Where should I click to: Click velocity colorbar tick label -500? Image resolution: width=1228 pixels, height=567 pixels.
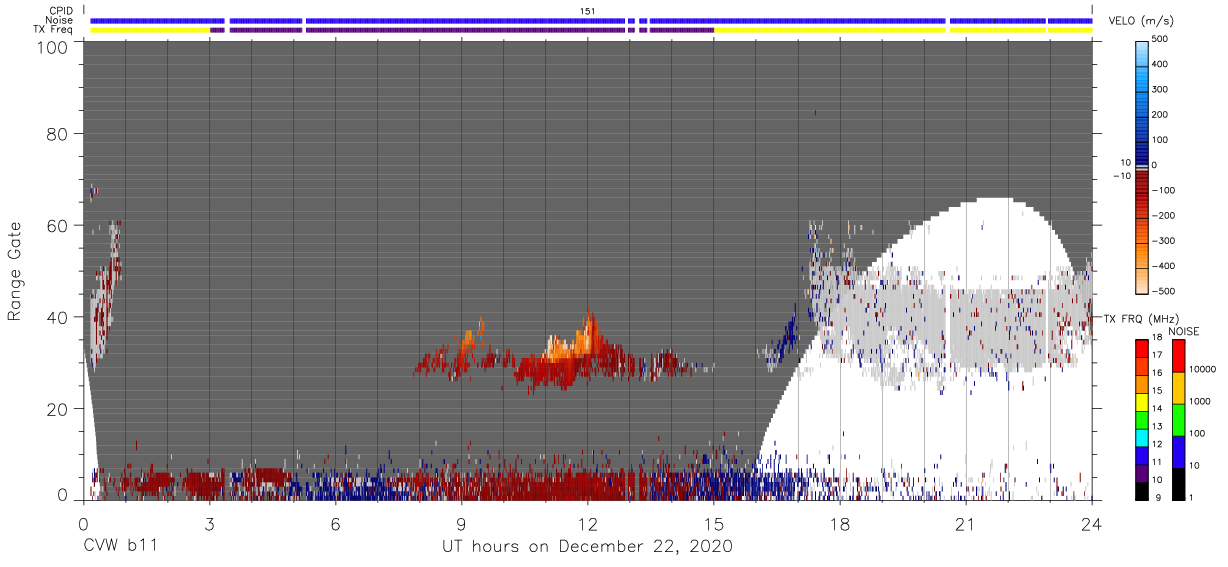pyautogui.click(x=1162, y=292)
